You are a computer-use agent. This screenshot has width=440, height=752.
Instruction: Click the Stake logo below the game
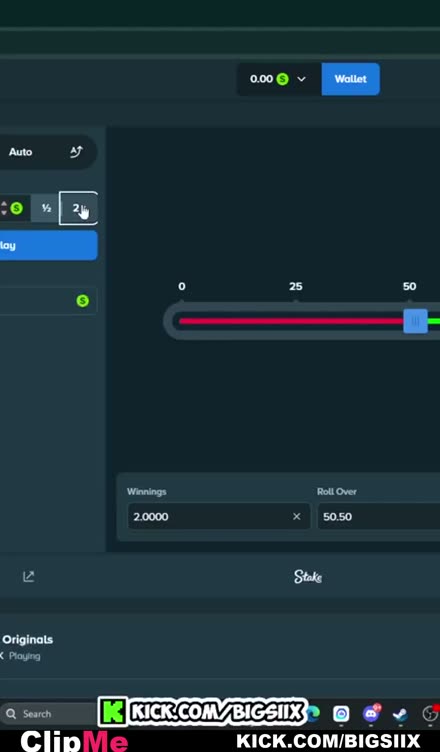point(308,576)
